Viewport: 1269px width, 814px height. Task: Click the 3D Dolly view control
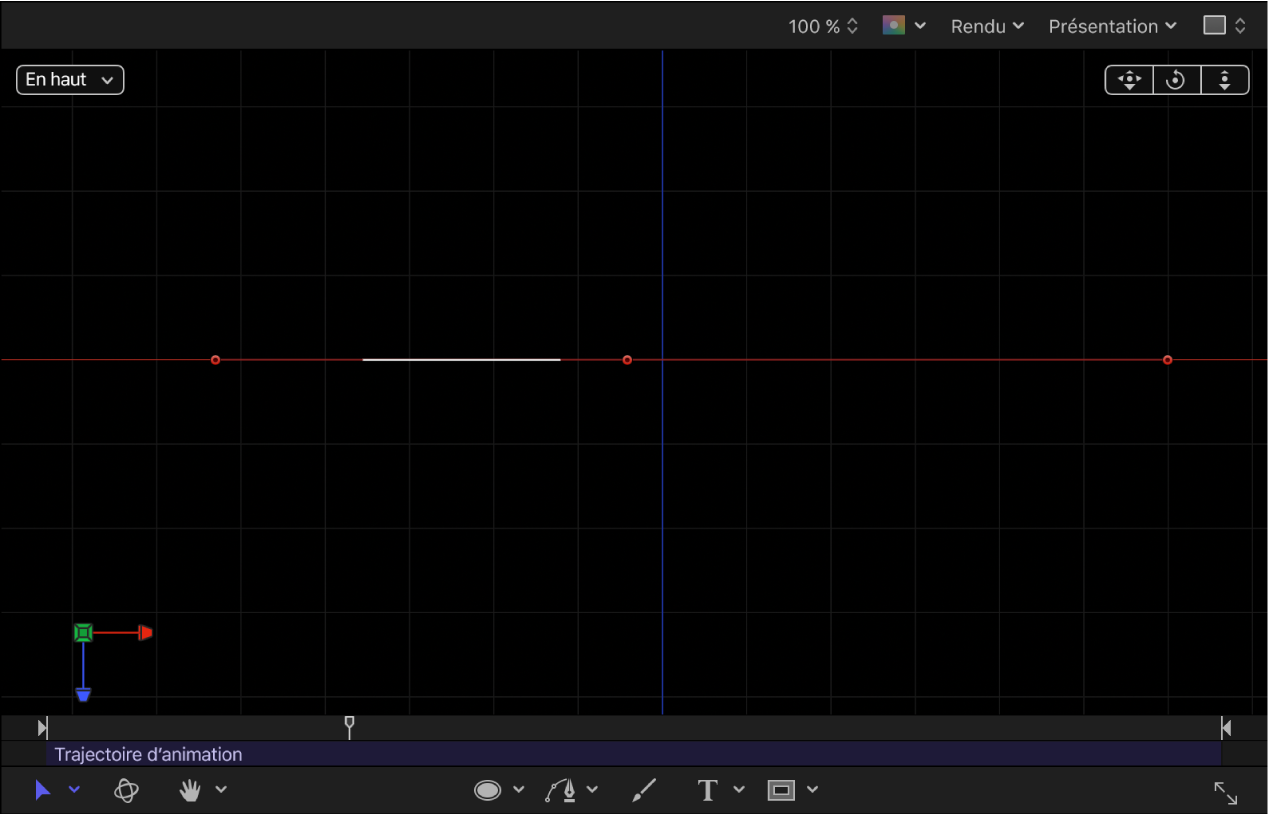[1224, 80]
